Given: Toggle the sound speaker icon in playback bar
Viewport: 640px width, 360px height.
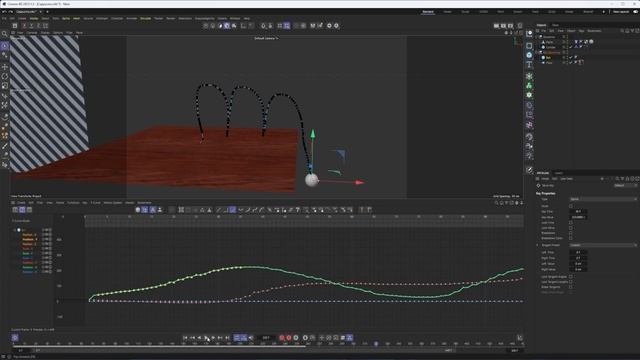Looking at the screenshot, I should point(251,338).
